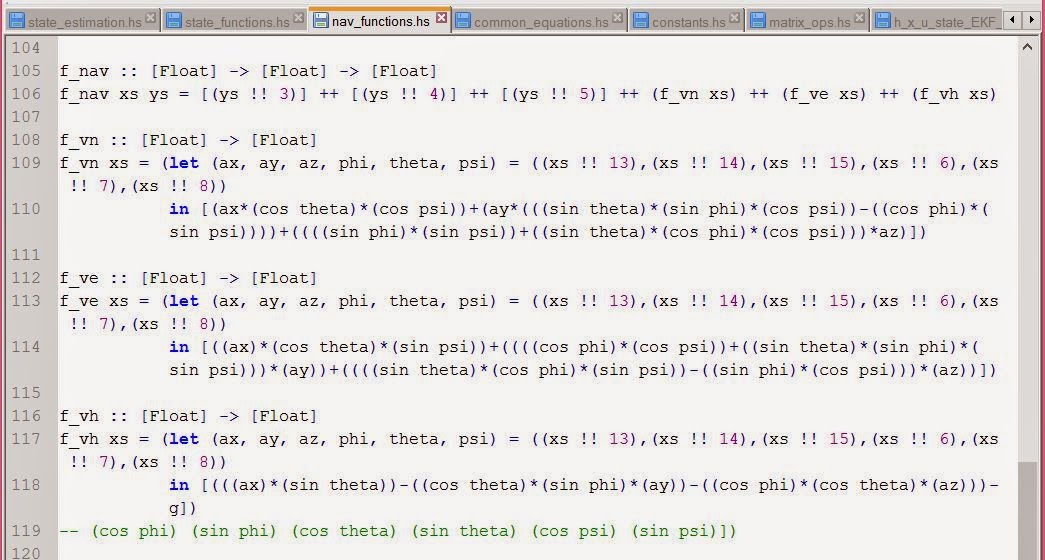This screenshot has width=1045, height=560.
Task: Click the 'let' keyword on line 109
Action: click(x=184, y=163)
